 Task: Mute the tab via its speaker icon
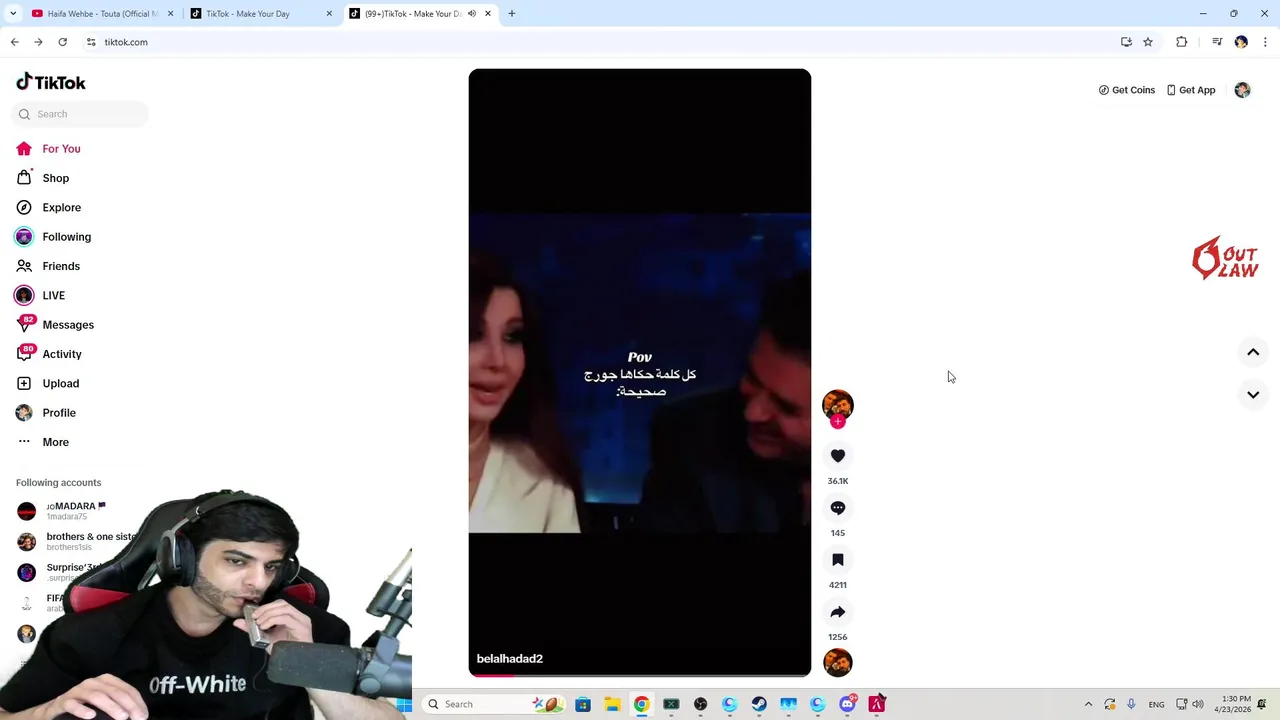(472, 14)
